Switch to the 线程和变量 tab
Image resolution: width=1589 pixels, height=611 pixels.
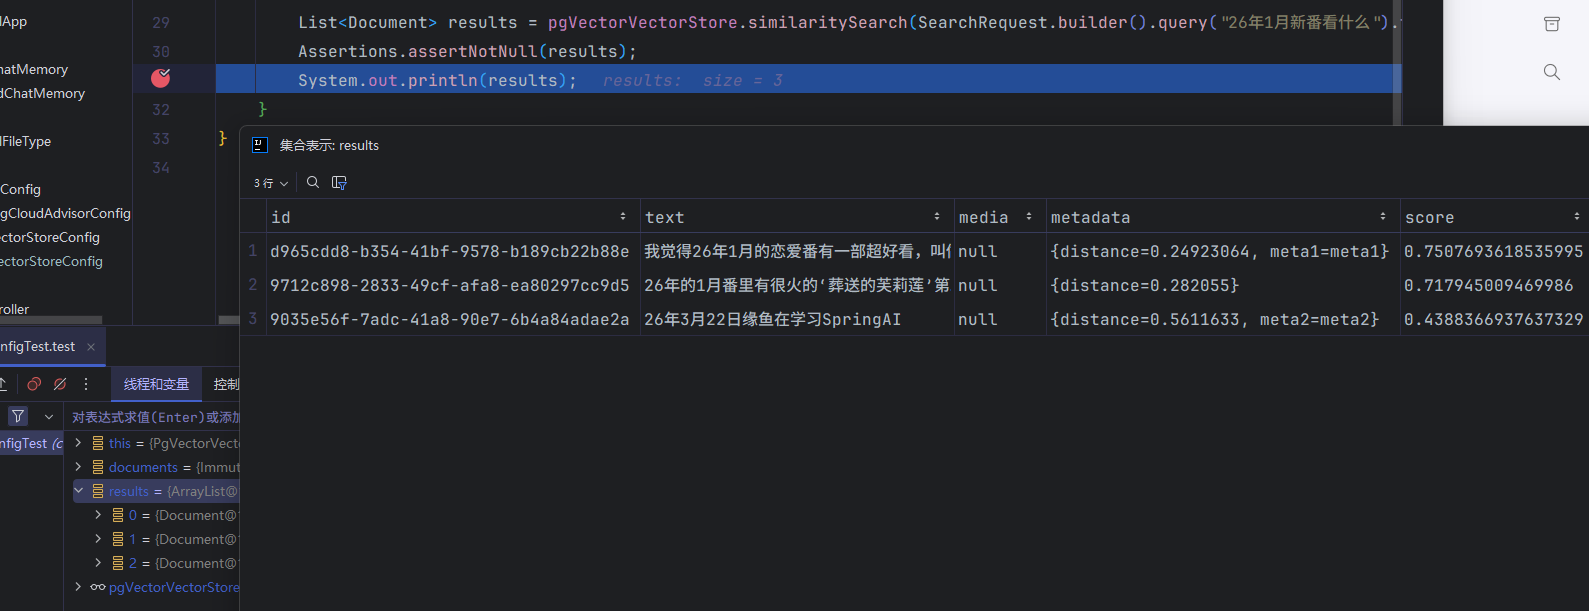coord(156,384)
